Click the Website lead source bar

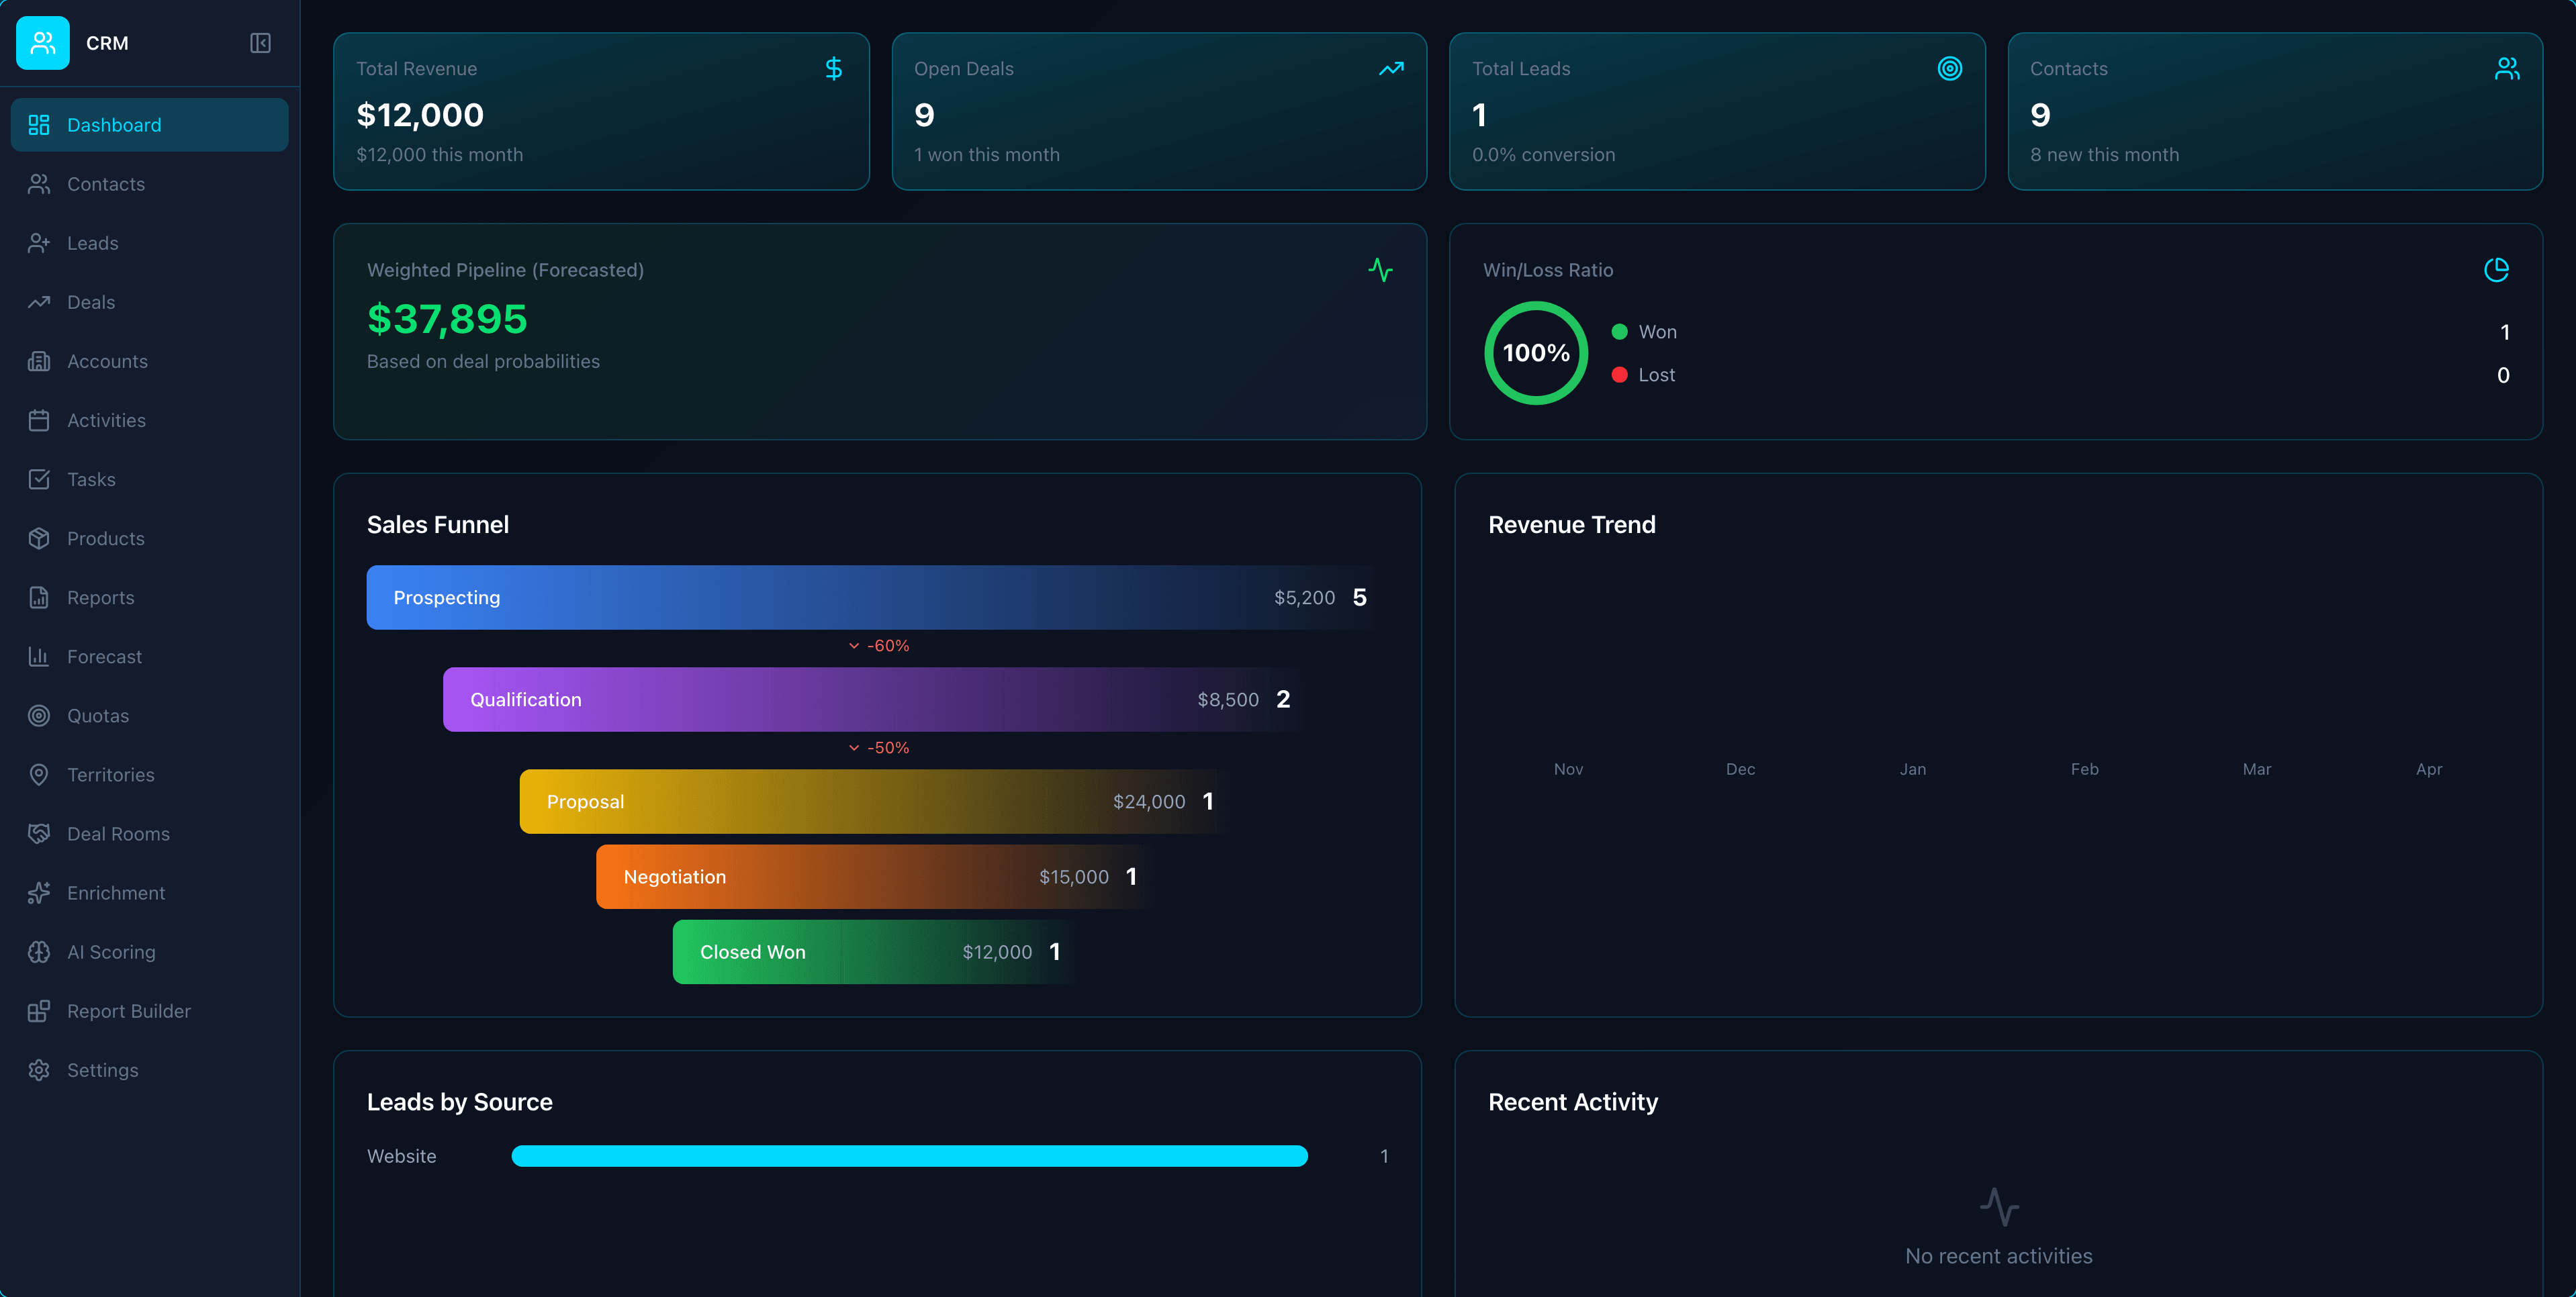tap(908, 1156)
